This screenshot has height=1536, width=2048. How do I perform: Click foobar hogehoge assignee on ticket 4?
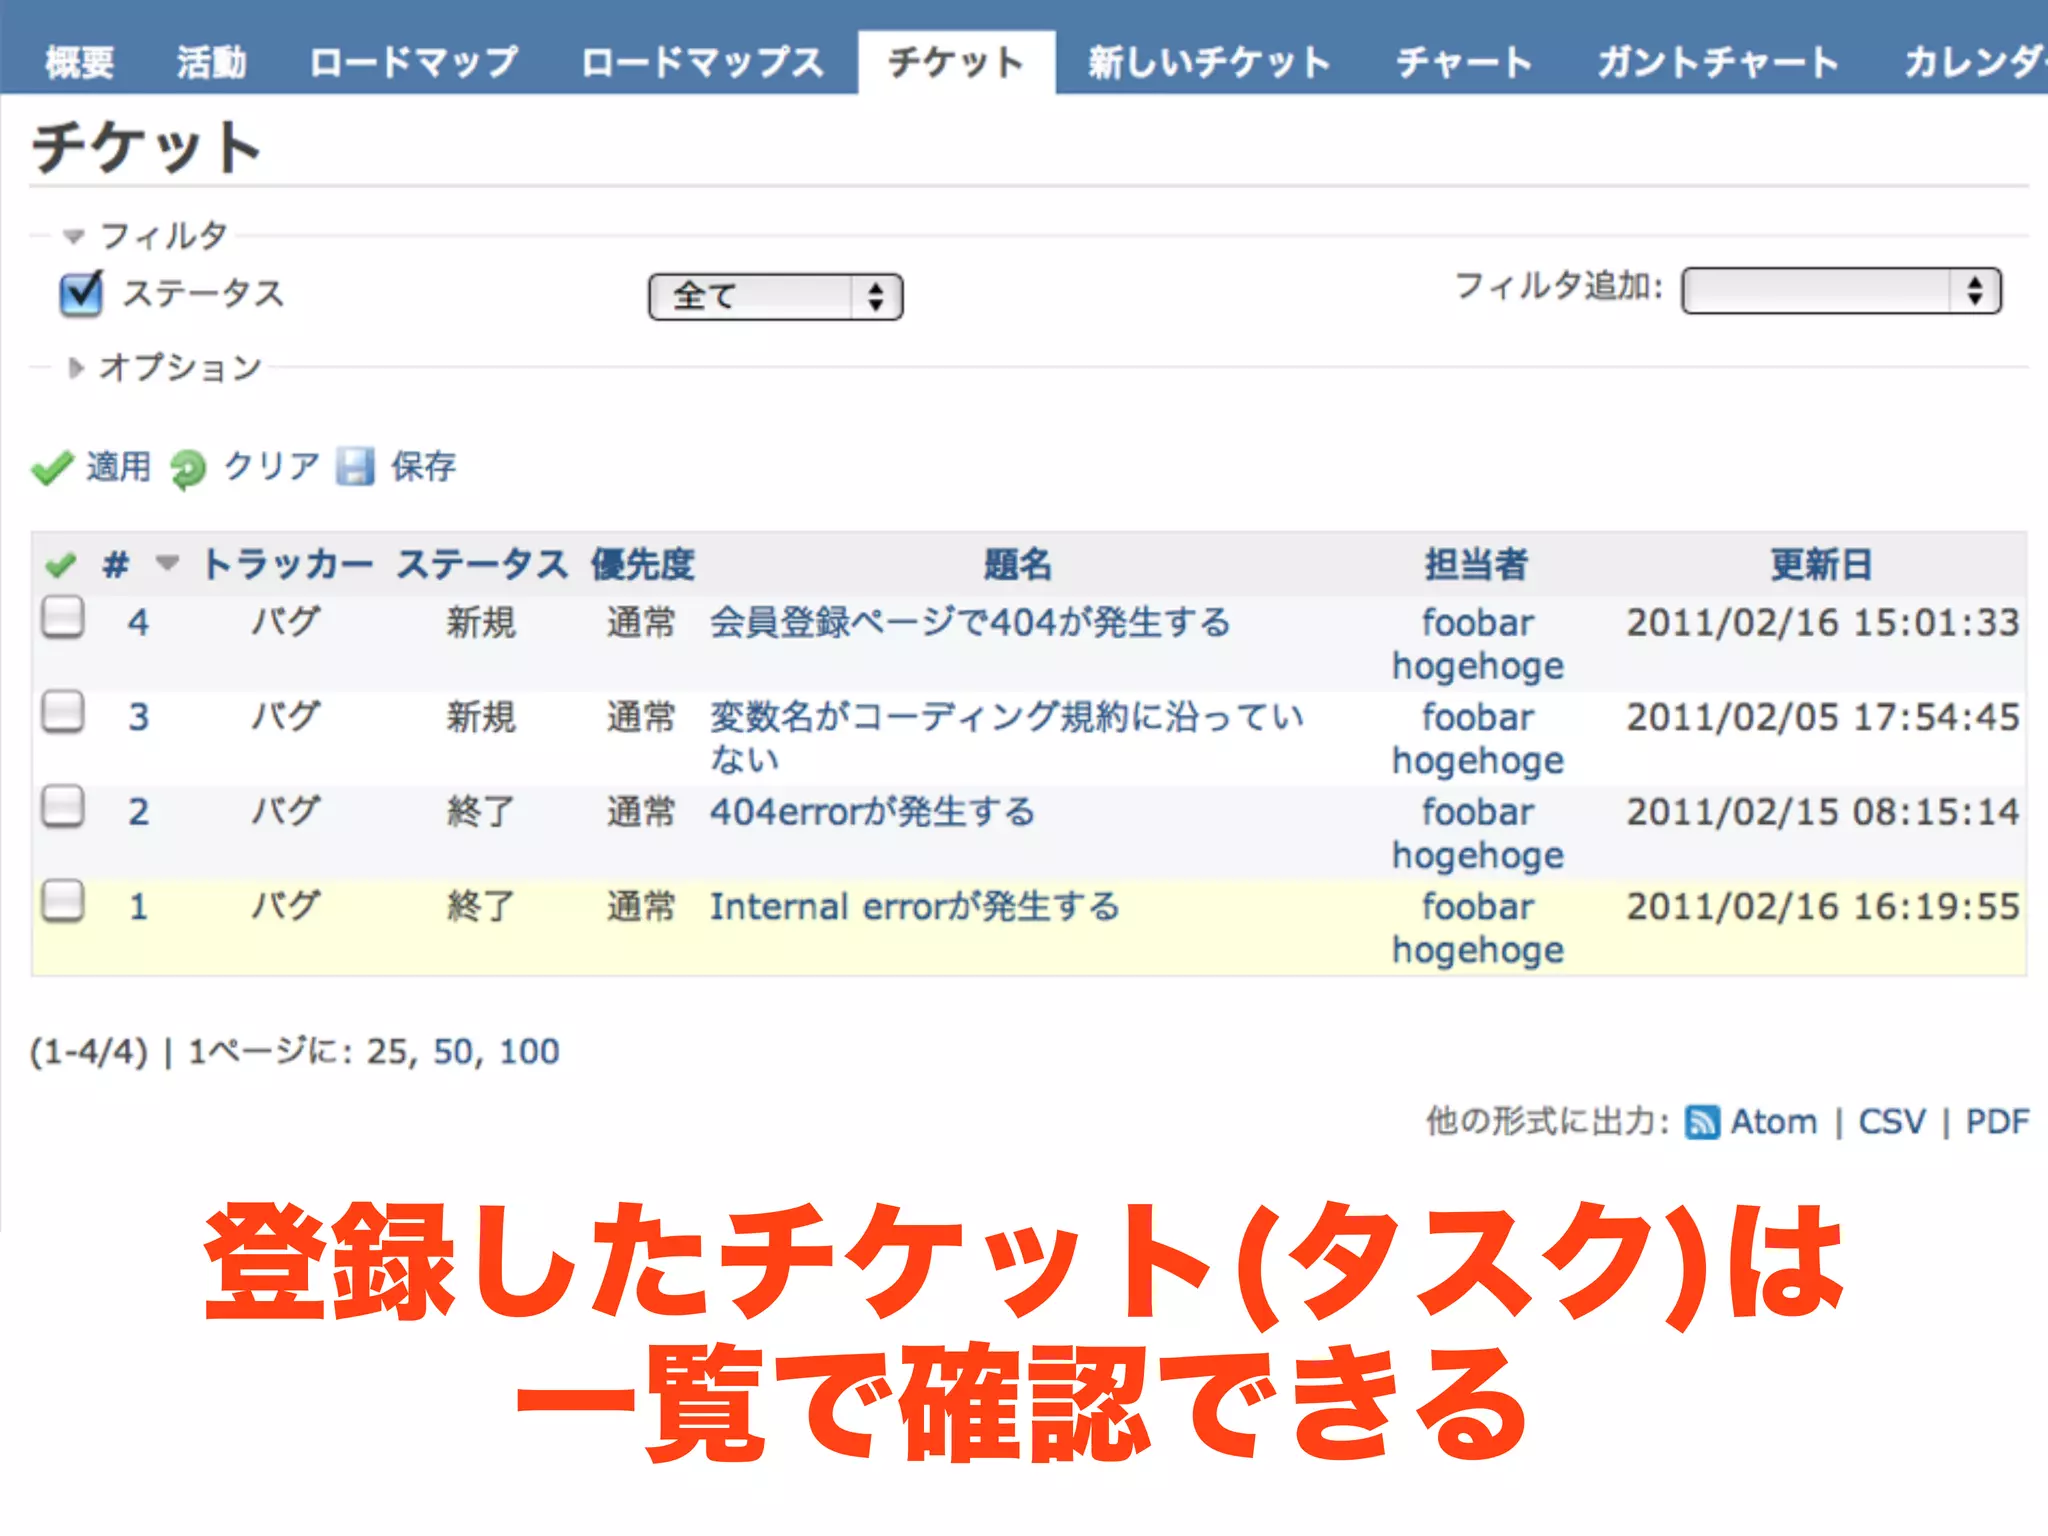1478,644
